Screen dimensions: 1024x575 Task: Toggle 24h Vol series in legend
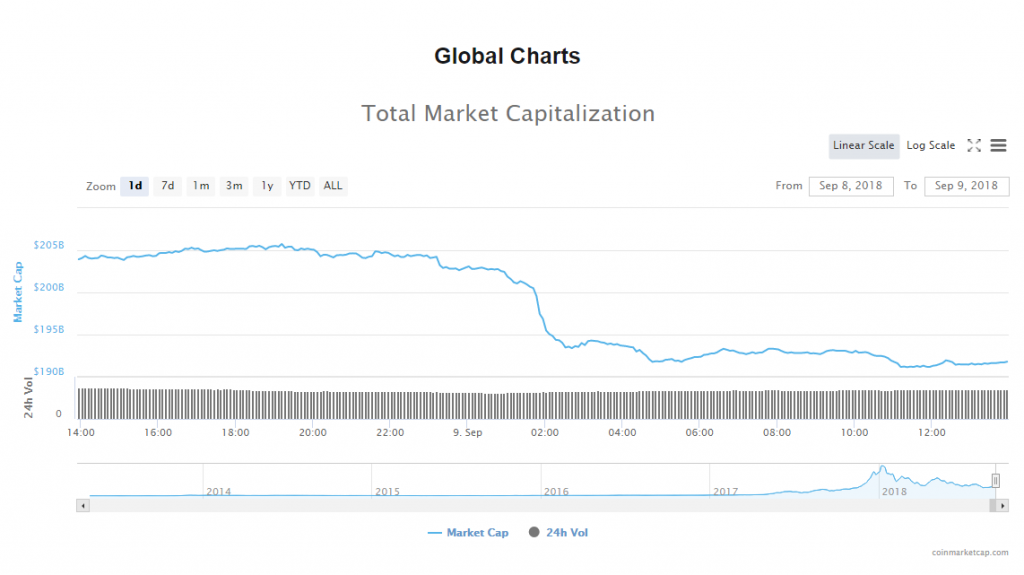point(559,533)
